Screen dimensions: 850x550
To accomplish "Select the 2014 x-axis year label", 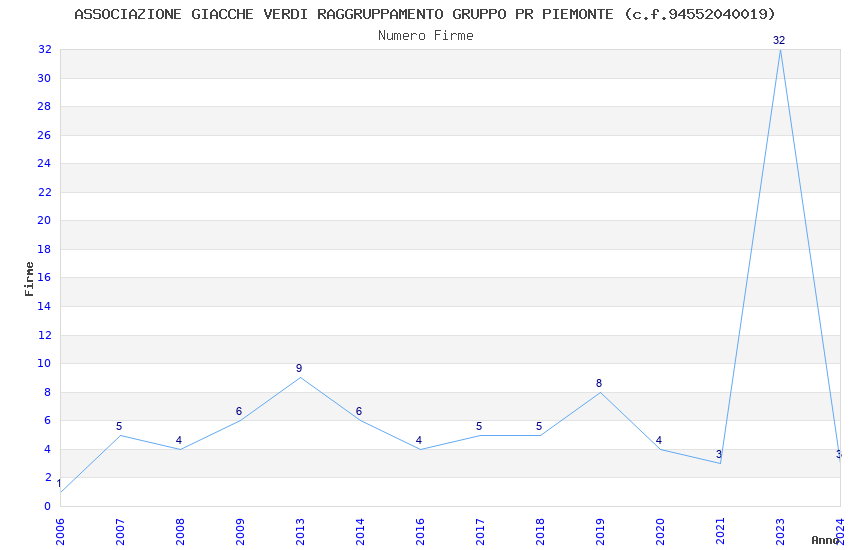I will [x=360, y=532].
